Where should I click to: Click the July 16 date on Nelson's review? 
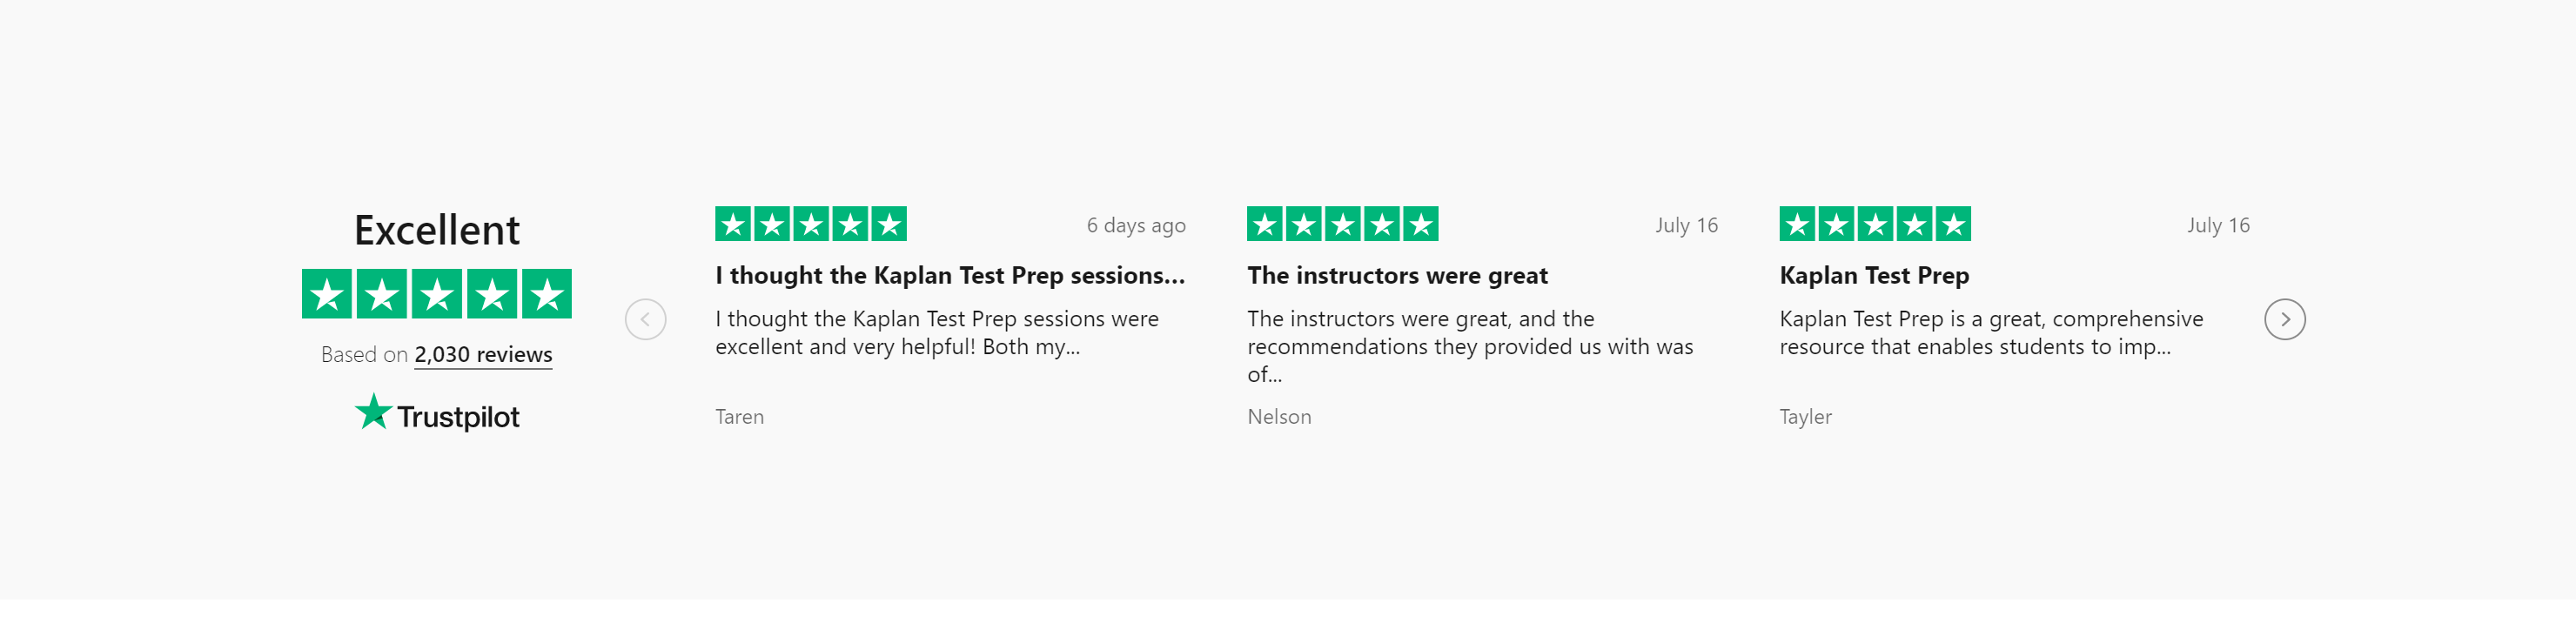(1686, 226)
